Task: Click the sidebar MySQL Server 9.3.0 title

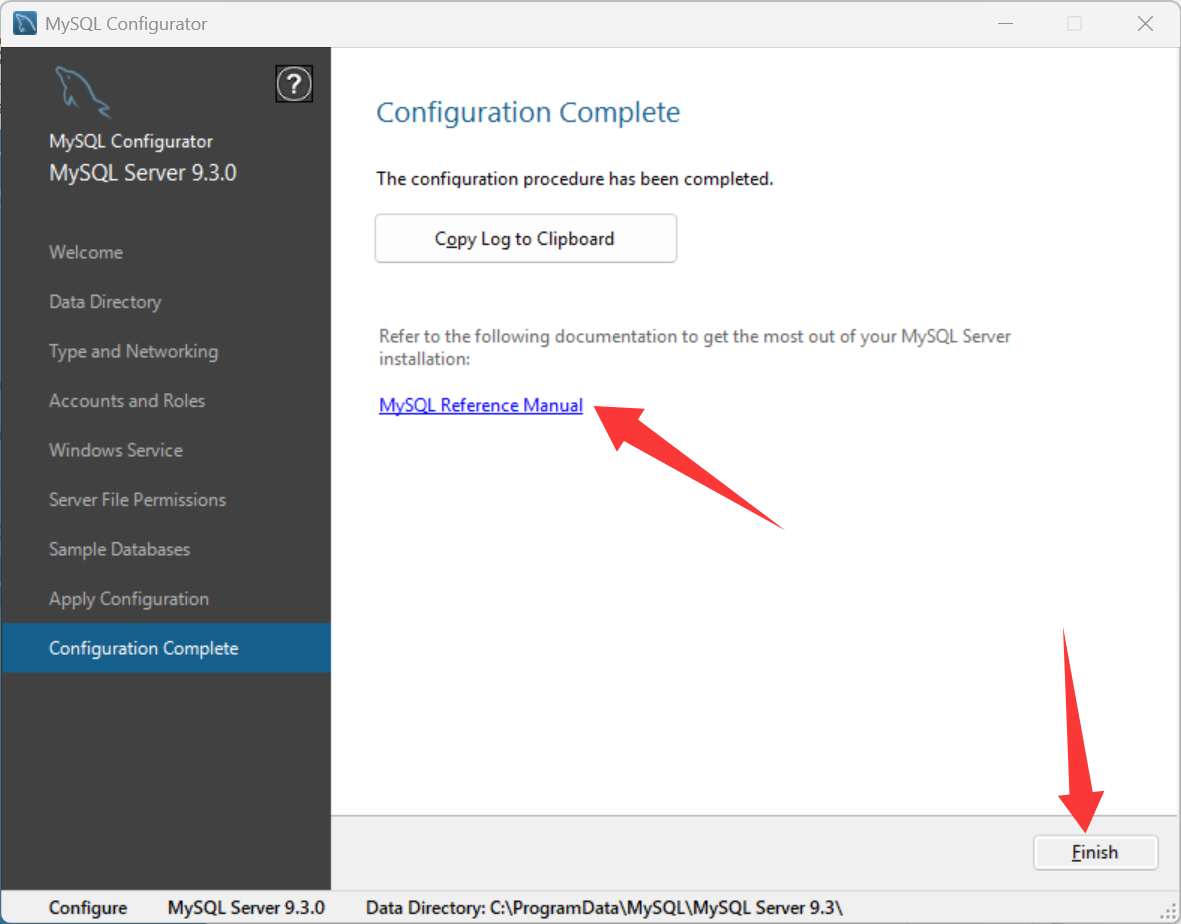Action: pyautogui.click(x=143, y=172)
